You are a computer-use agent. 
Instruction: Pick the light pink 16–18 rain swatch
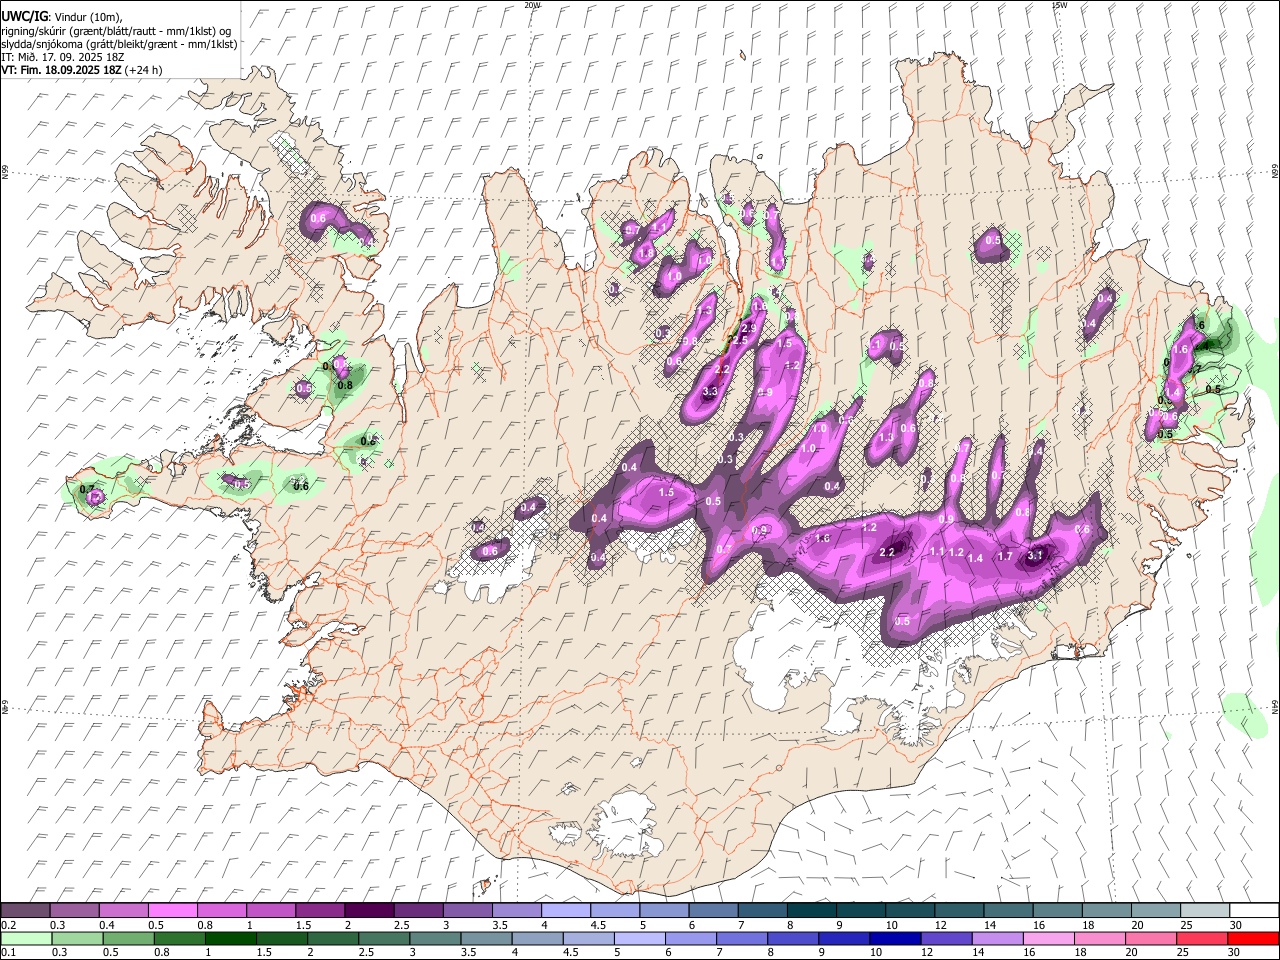[1049, 938]
